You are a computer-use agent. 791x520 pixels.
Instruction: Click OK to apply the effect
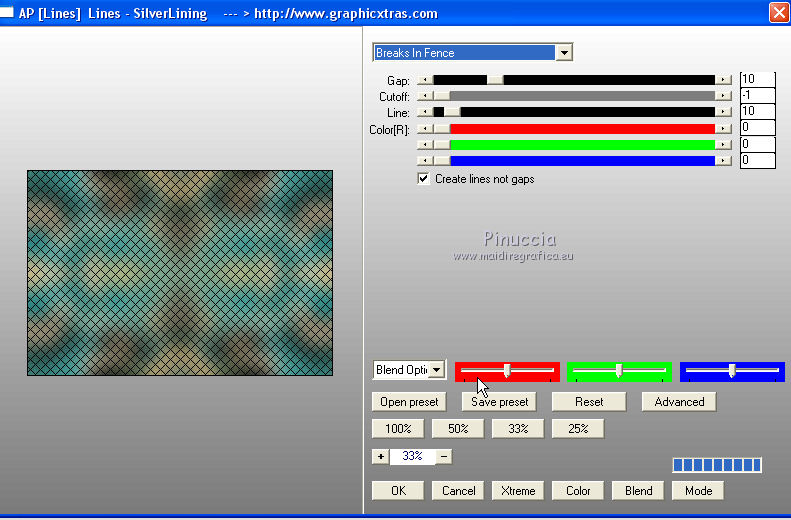point(398,491)
